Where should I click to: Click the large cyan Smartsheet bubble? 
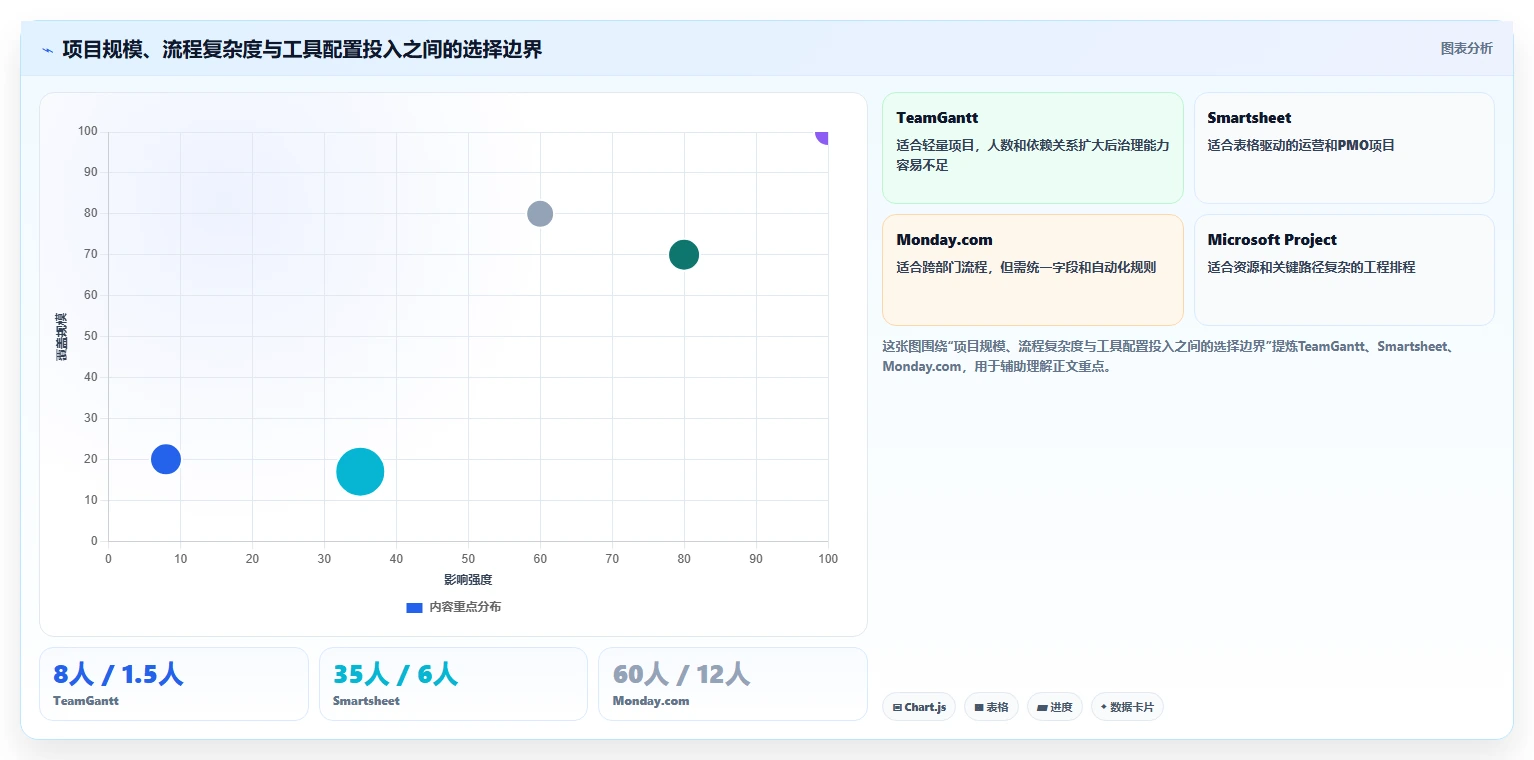[x=360, y=472]
